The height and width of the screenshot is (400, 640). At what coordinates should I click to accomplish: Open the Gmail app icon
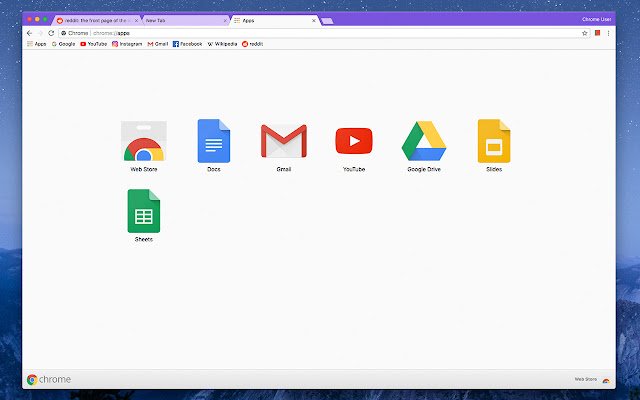point(284,141)
